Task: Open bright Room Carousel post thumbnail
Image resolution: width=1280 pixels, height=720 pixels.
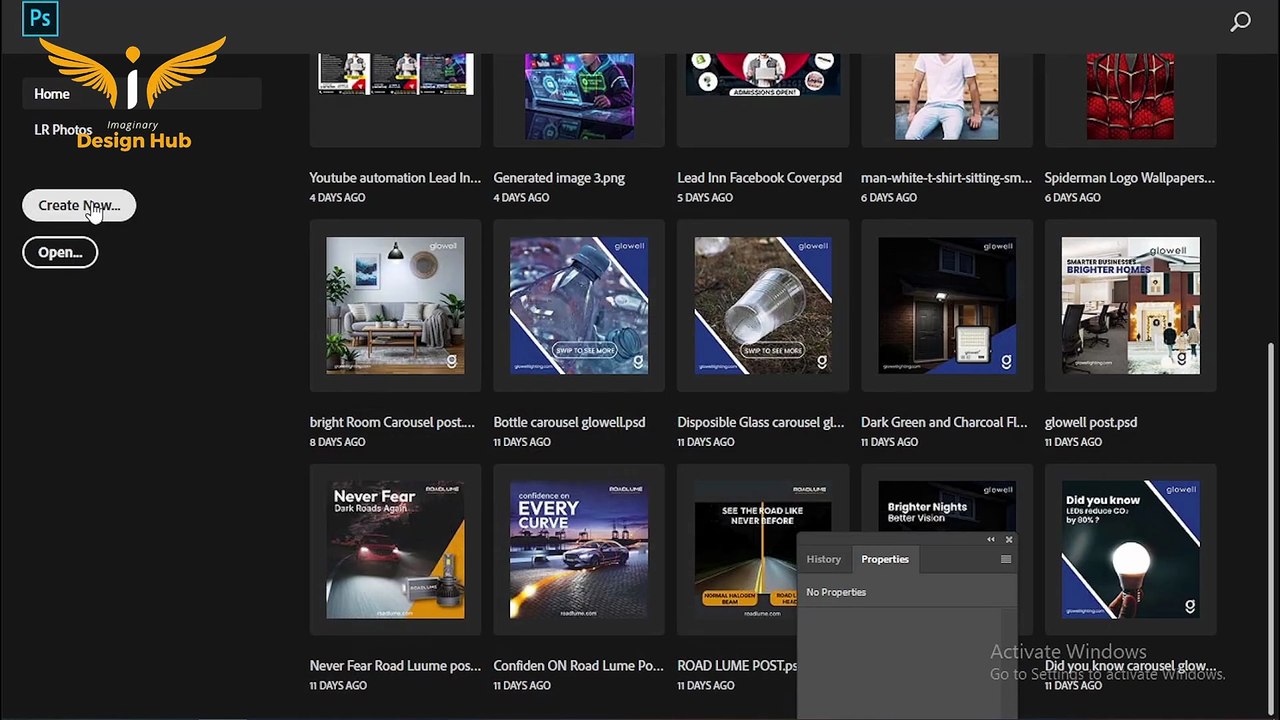Action: pyautogui.click(x=395, y=305)
